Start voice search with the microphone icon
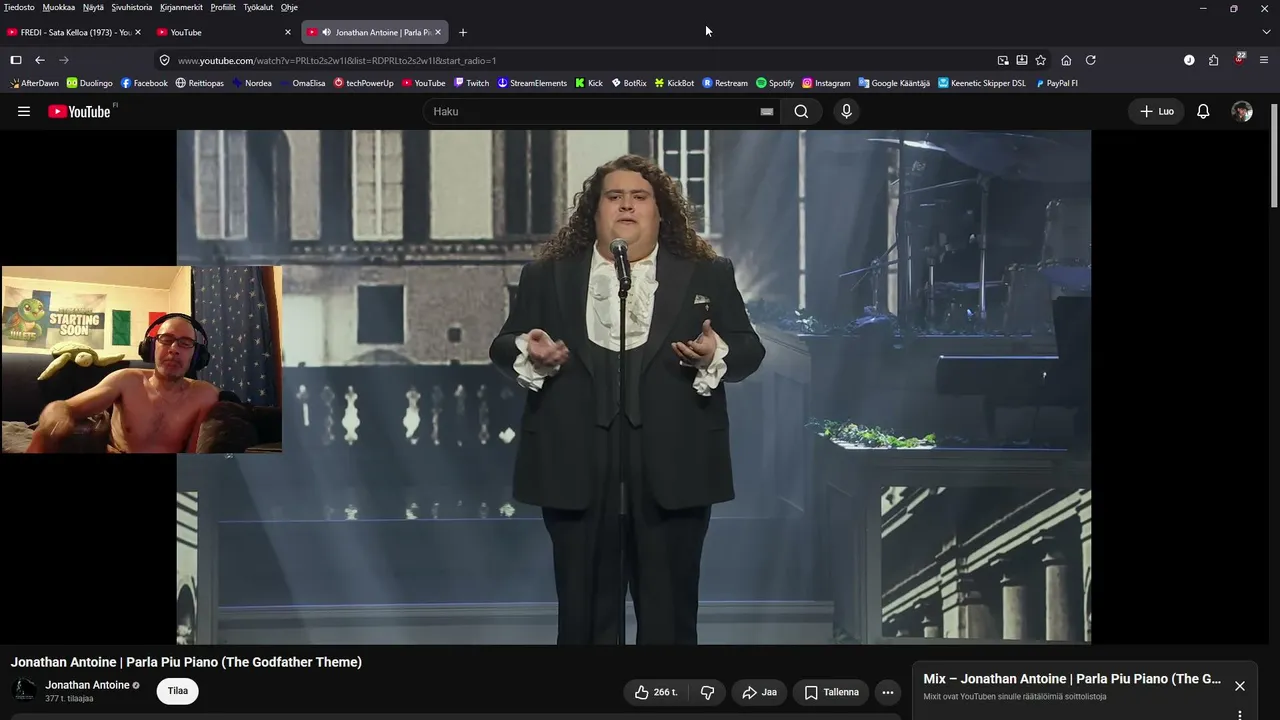The height and width of the screenshot is (720, 1280). (x=846, y=111)
